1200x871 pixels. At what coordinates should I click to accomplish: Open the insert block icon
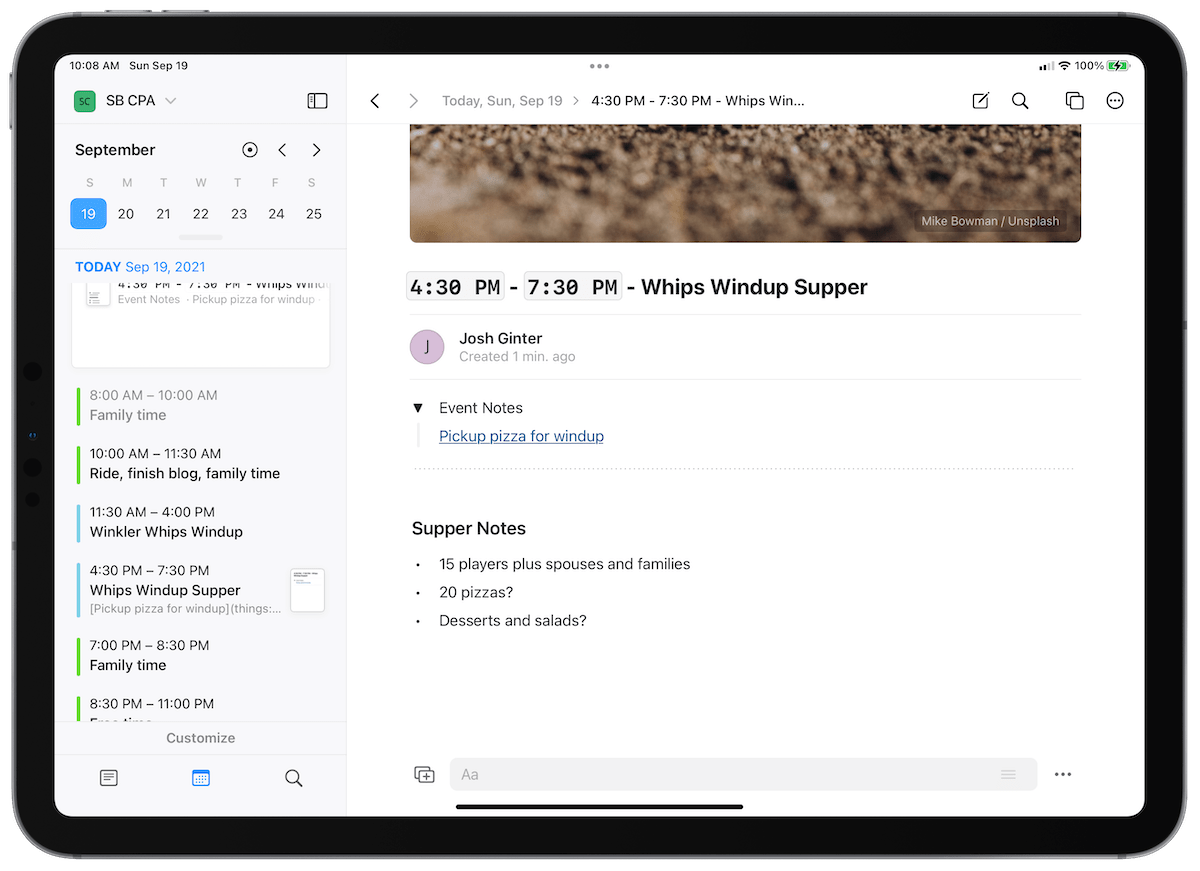pyautogui.click(x=424, y=774)
